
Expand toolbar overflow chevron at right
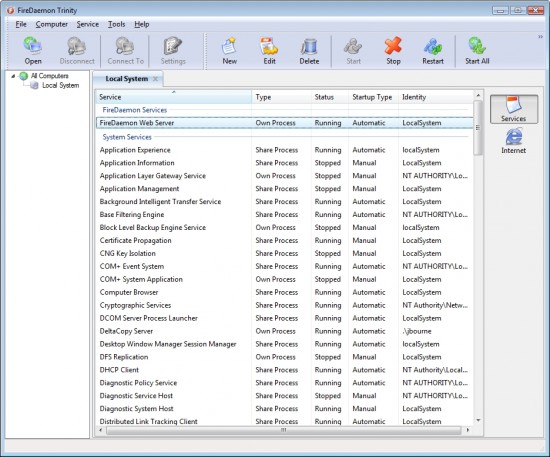541,37
